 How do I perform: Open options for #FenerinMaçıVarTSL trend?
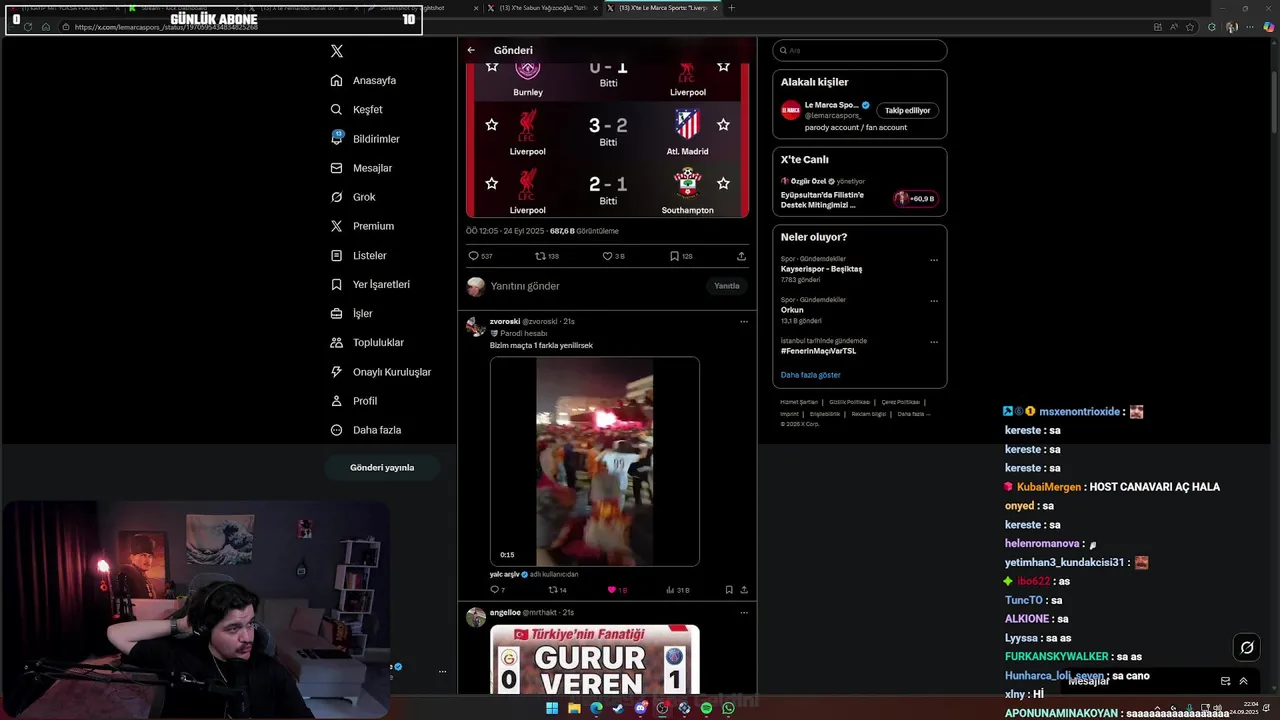(x=934, y=342)
